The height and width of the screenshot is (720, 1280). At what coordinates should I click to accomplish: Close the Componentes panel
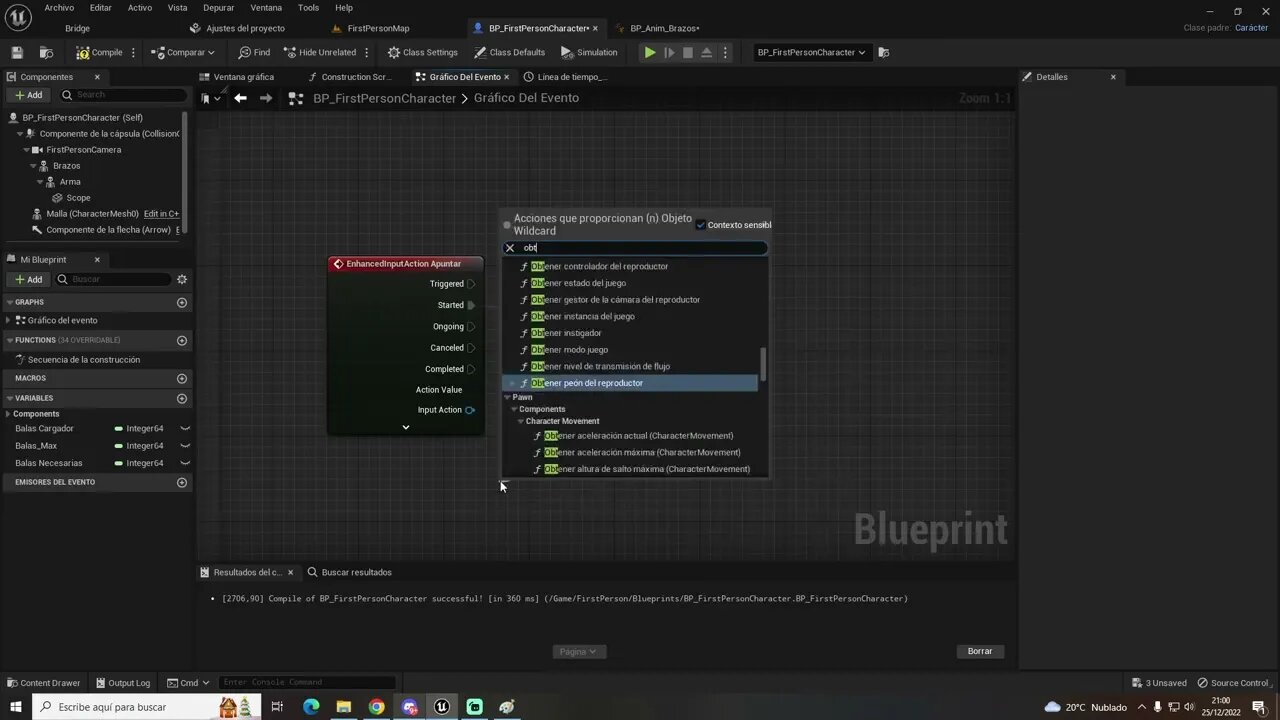pyautogui.click(x=97, y=77)
